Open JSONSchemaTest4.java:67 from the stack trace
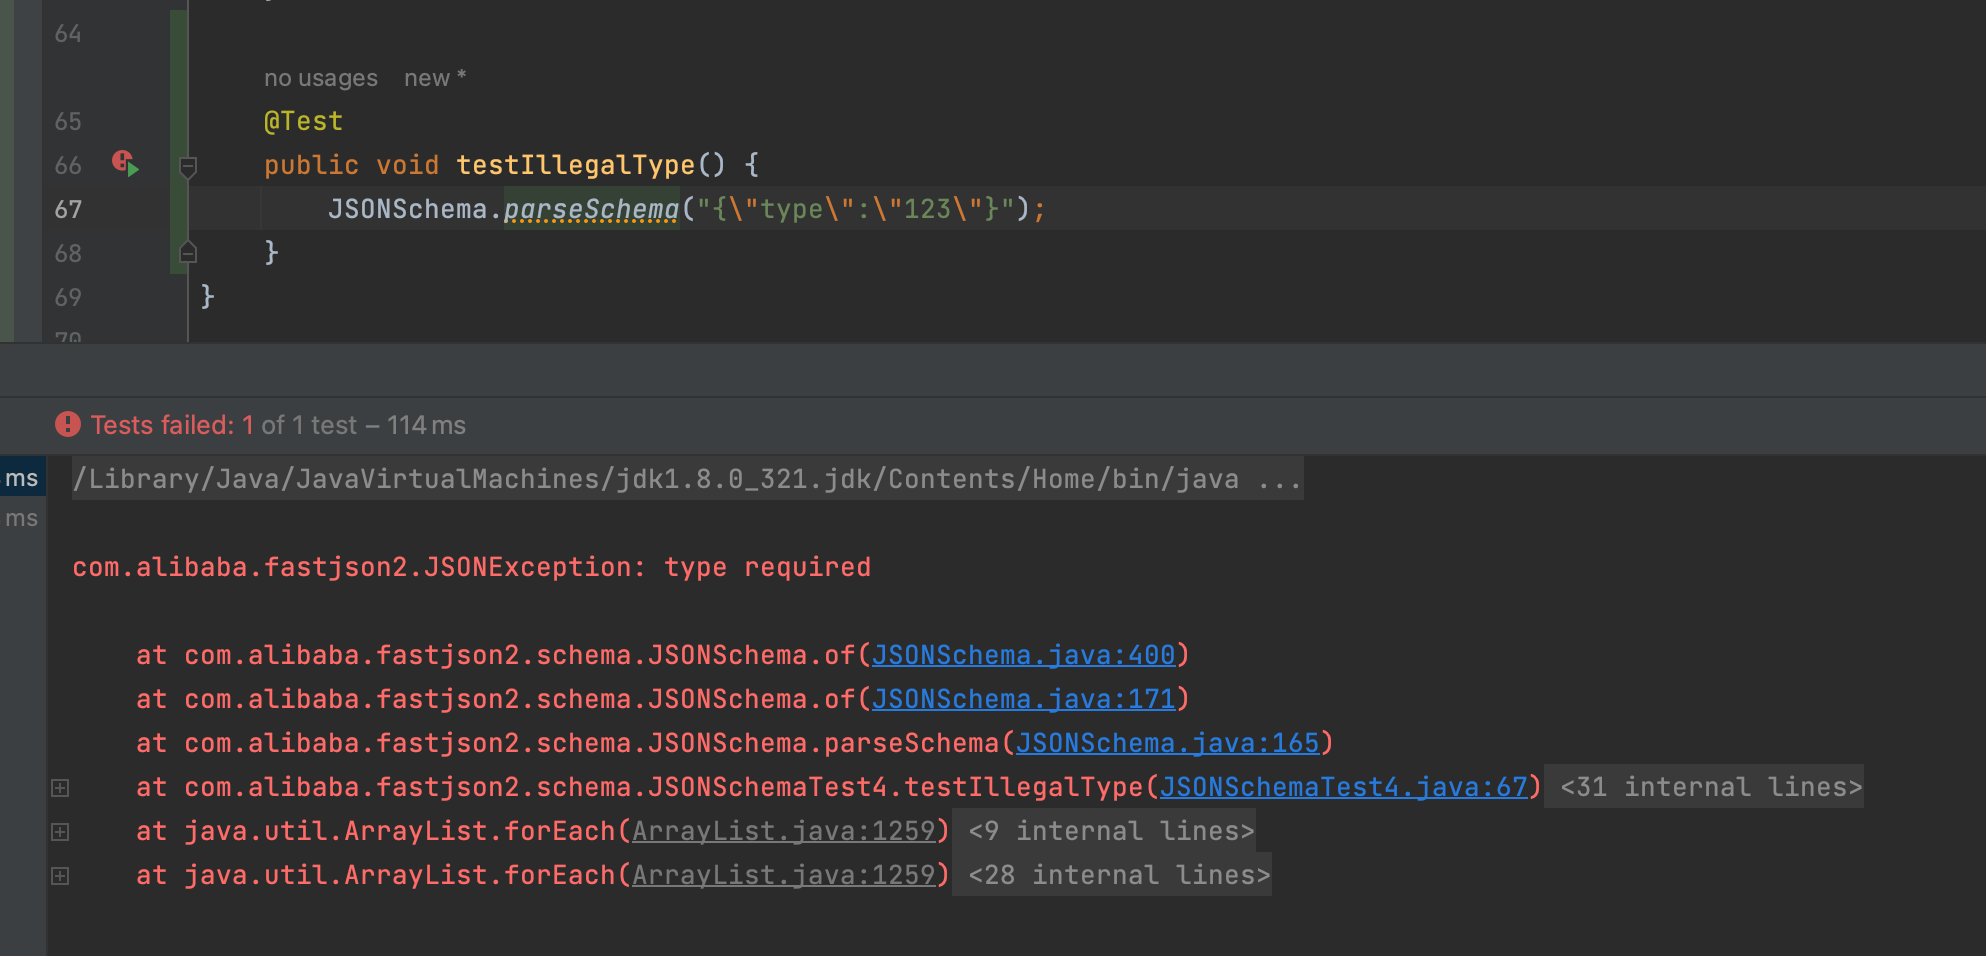Image resolution: width=1986 pixels, height=956 pixels. [x=1345, y=787]
